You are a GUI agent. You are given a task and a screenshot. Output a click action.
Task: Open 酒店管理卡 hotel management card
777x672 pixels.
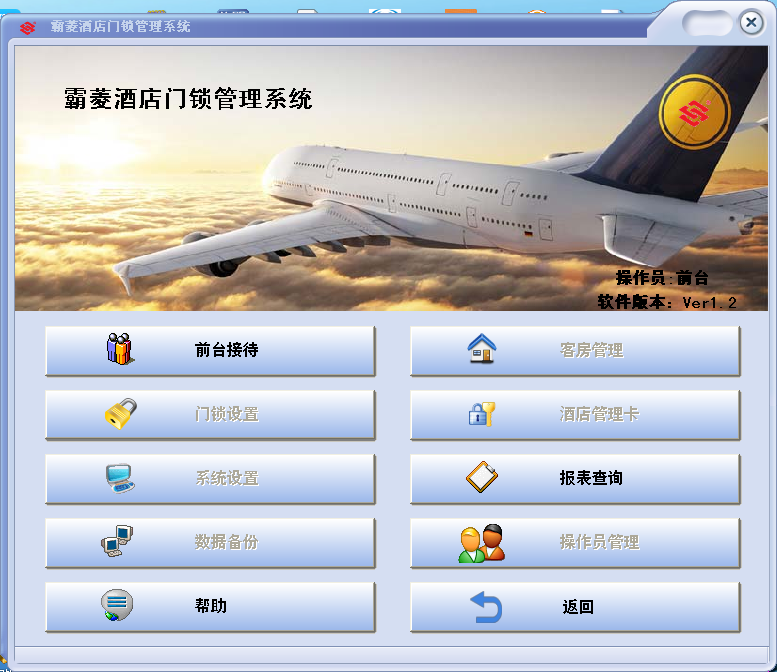[x=575, y=415]
